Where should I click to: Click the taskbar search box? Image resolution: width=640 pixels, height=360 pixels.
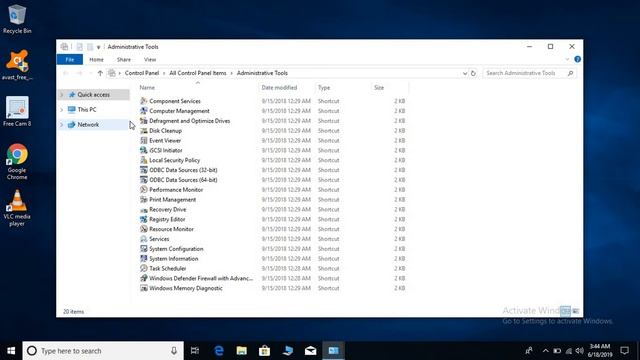tap(103, 351)
